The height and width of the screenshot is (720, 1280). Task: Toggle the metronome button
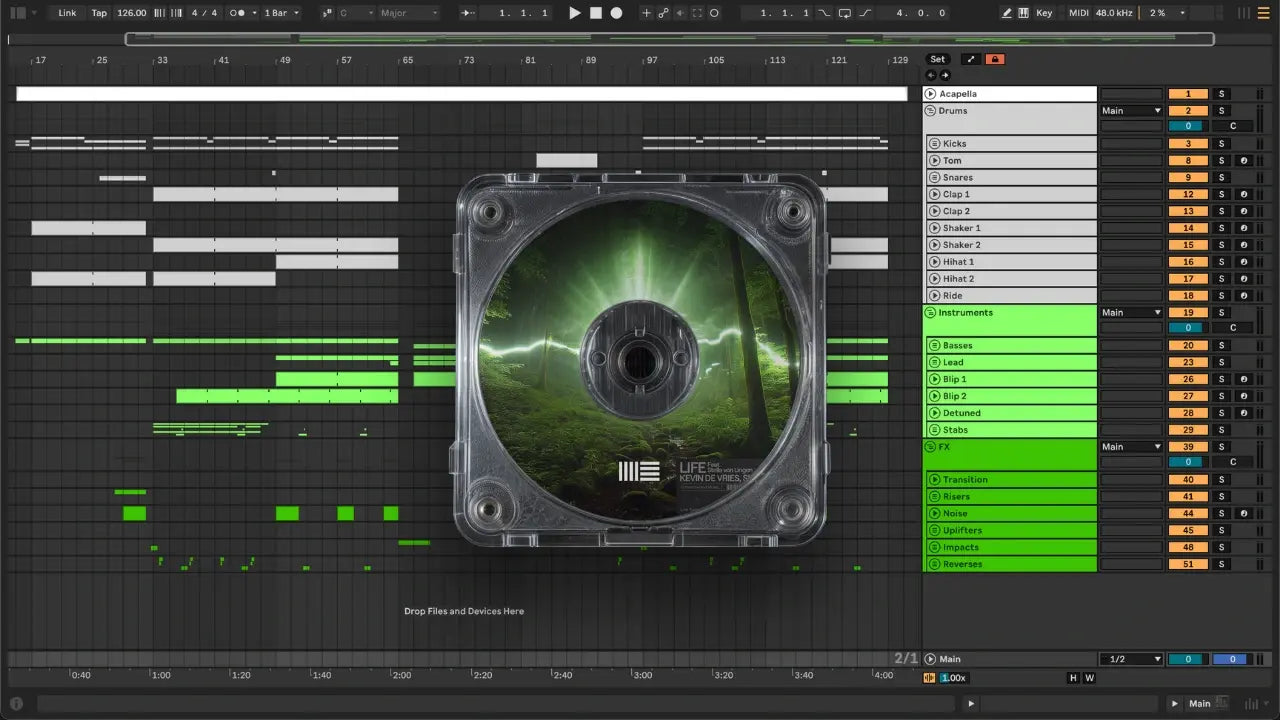click(239, 13)
